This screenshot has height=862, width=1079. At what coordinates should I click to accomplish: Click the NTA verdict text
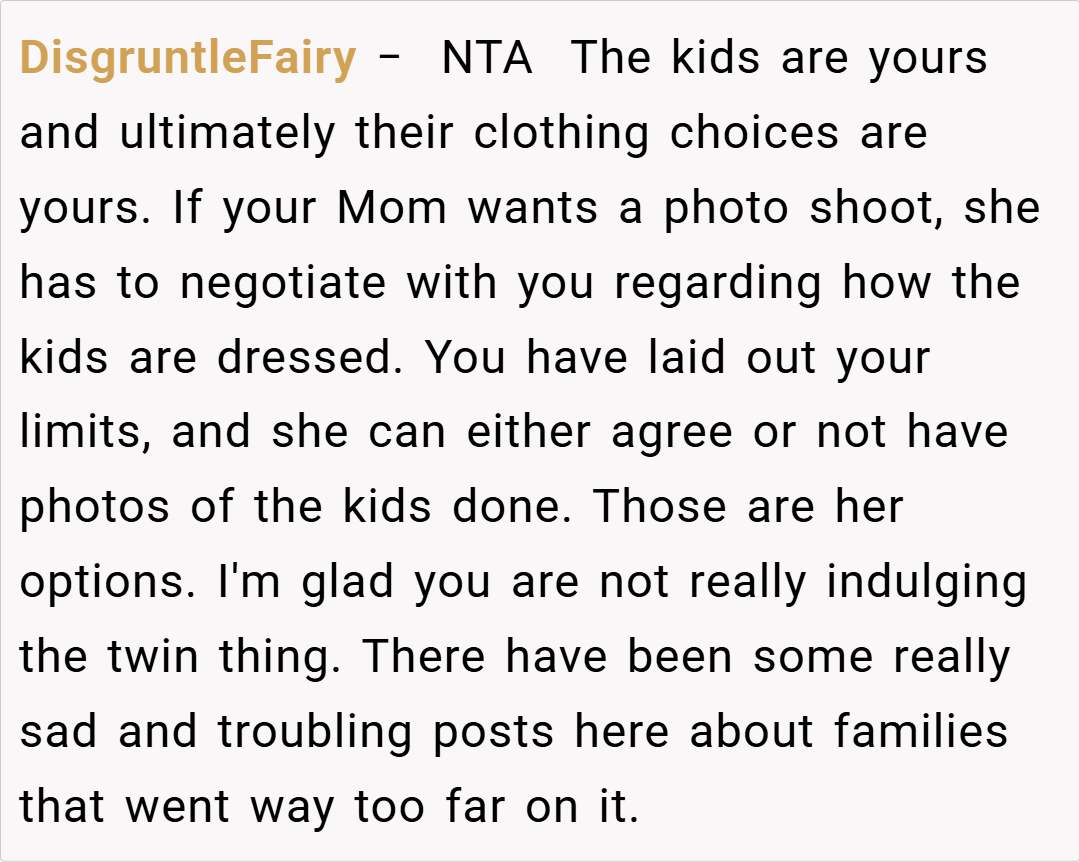pyautogui.click(x=487, y=59)
